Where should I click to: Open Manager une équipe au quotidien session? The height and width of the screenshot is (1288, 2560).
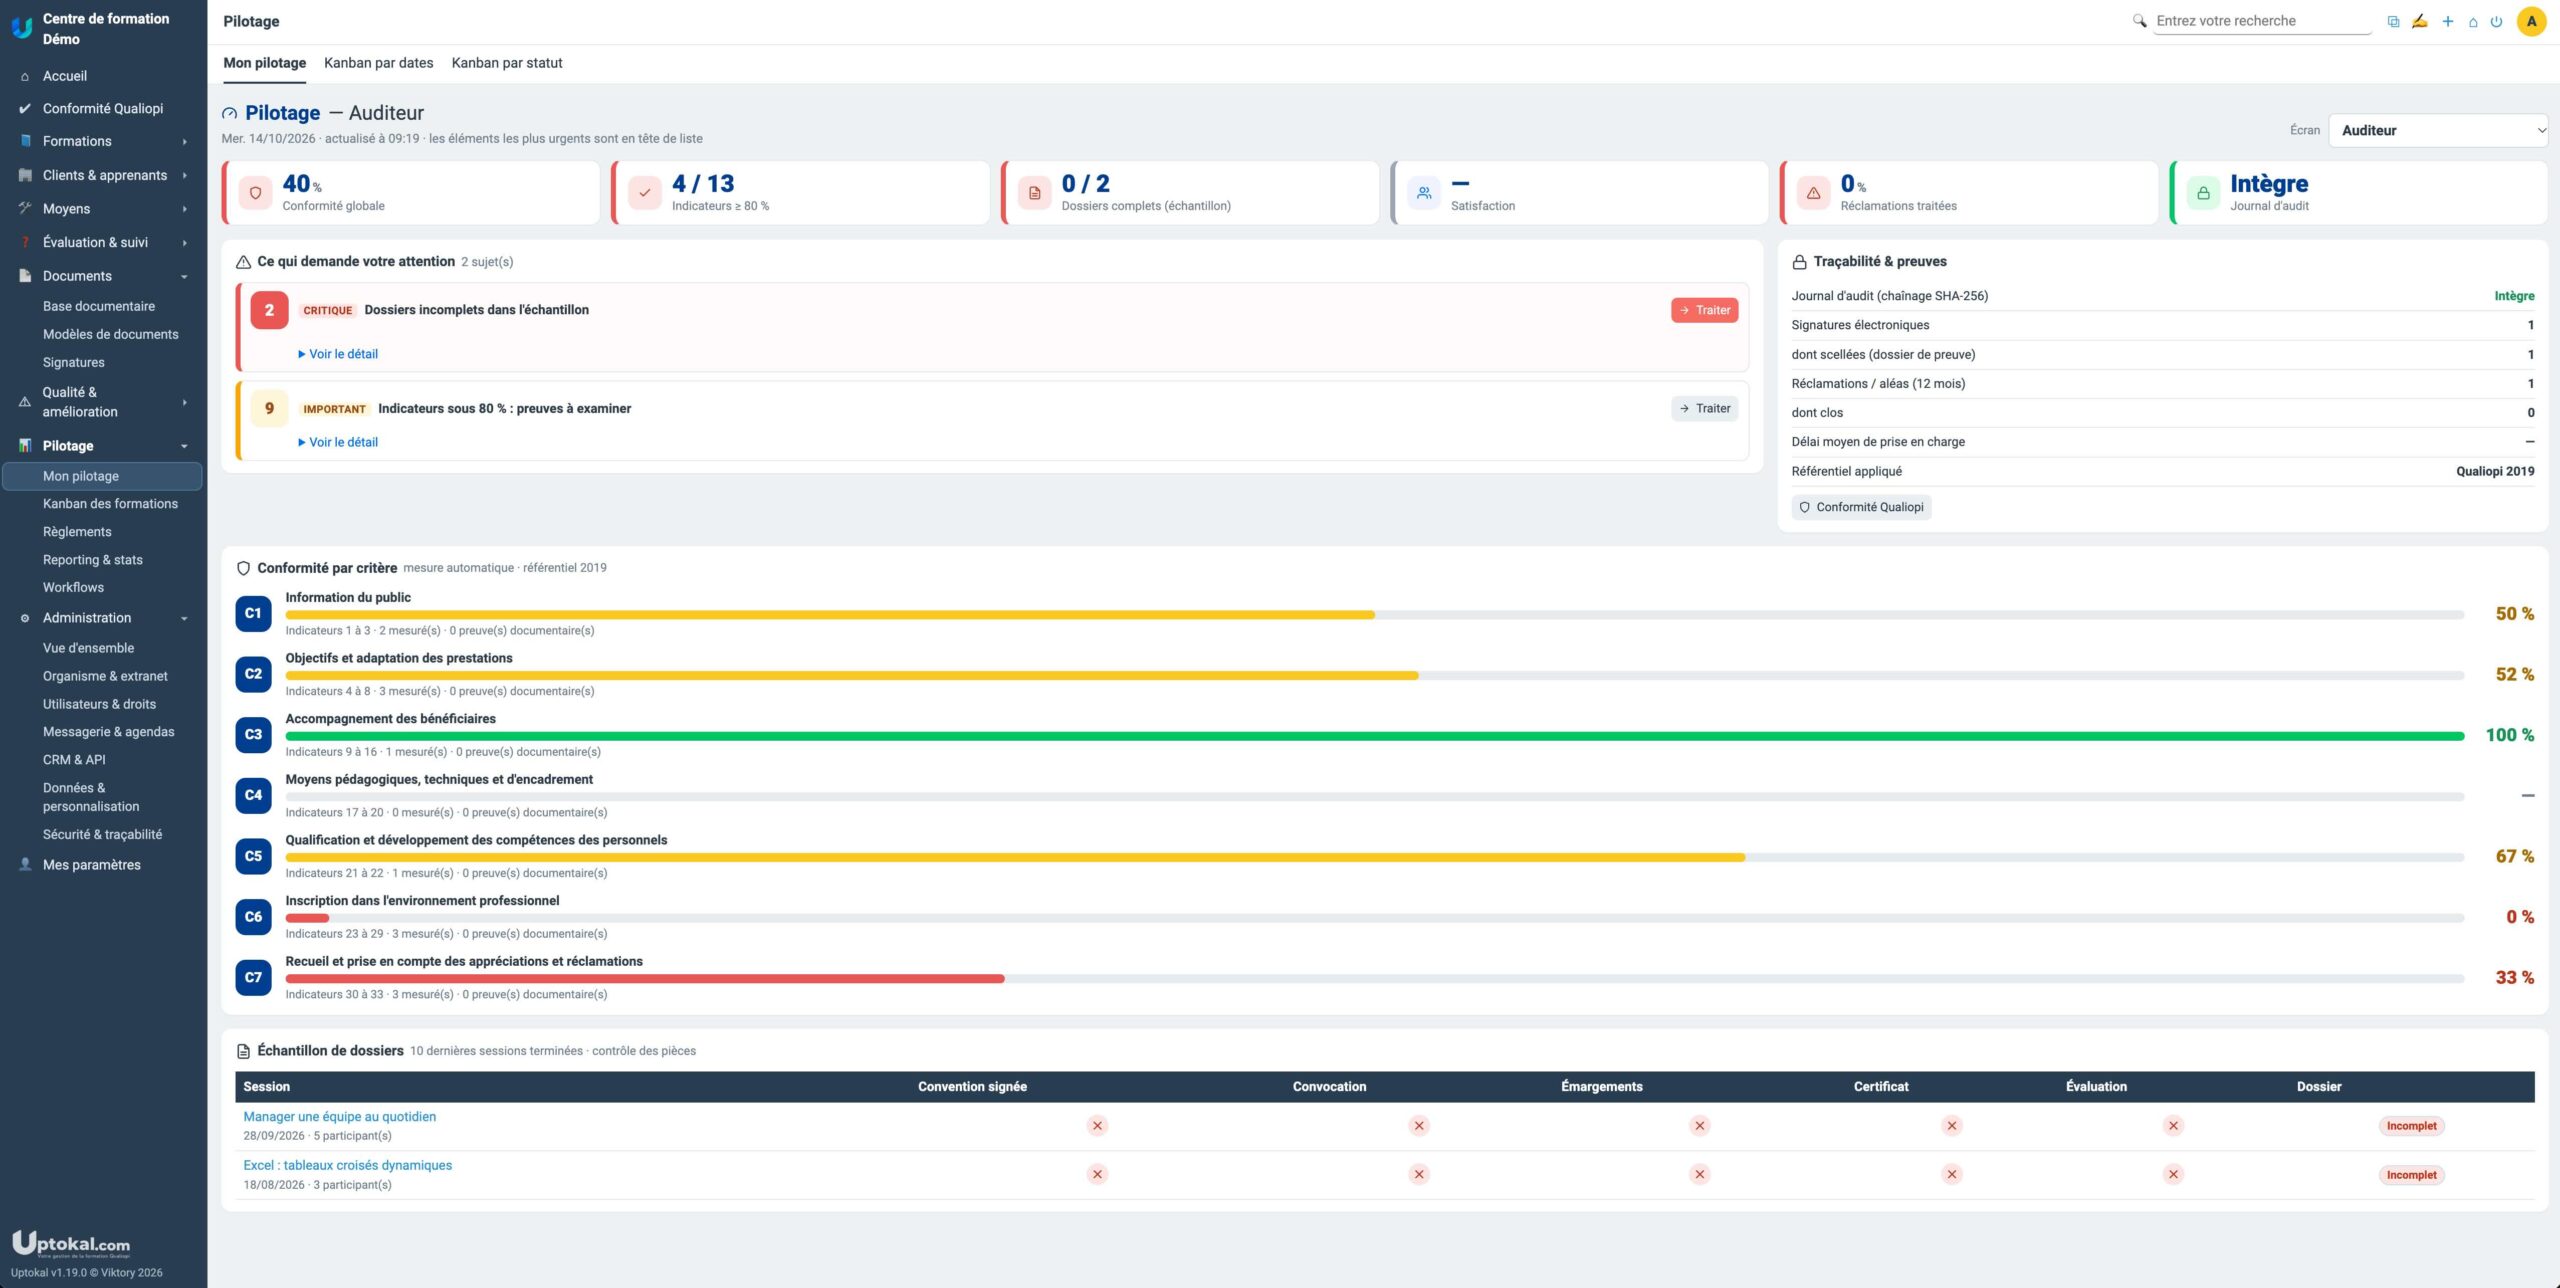(339, 1116)
